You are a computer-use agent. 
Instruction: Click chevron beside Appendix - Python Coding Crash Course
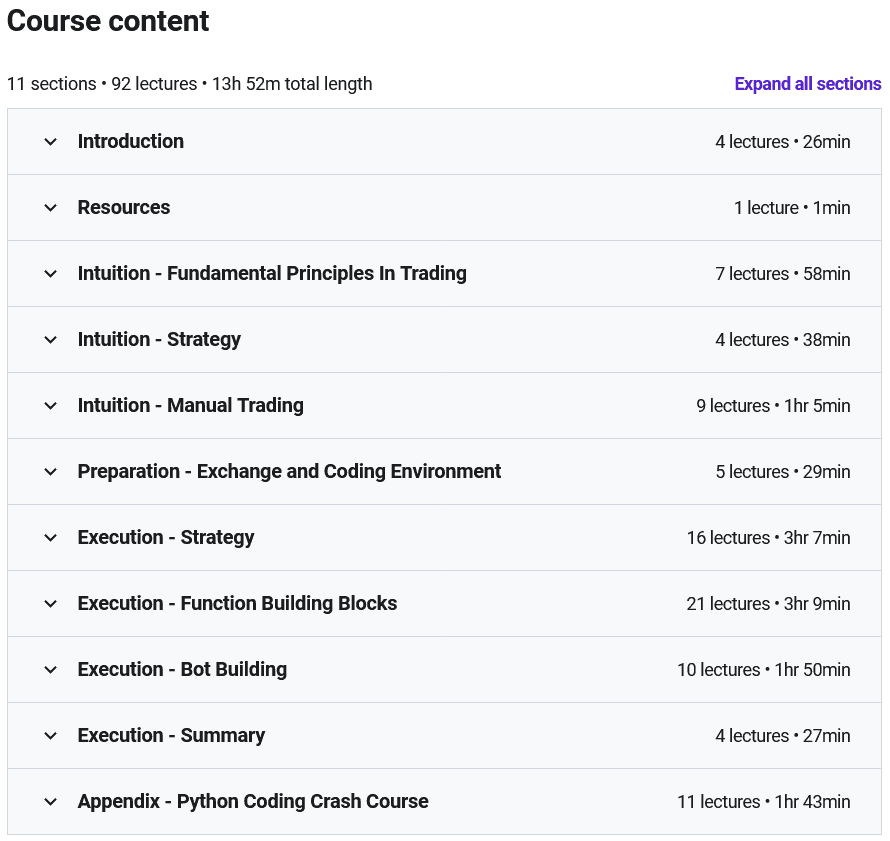point(51,802)
